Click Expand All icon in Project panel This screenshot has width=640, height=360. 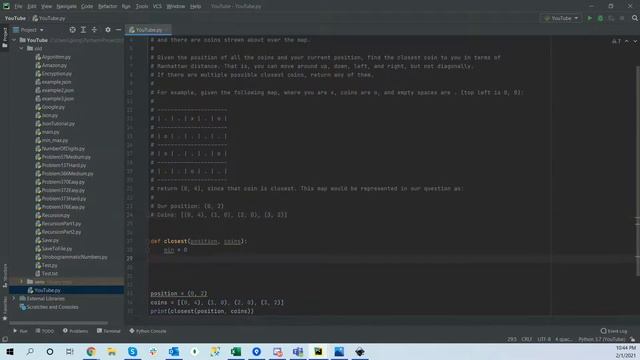click(83, 30)
